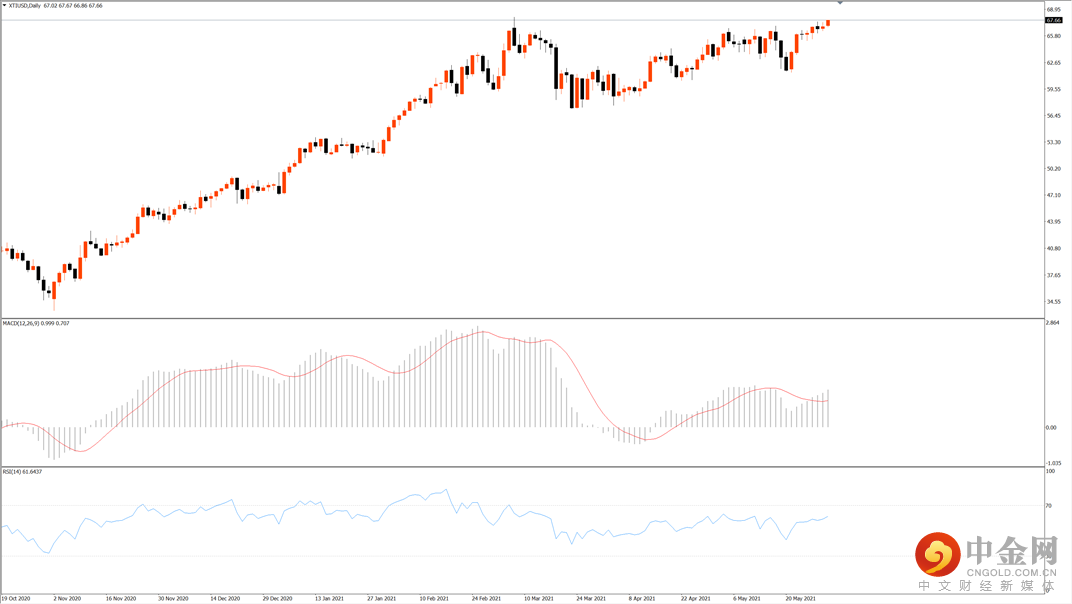The image size is (1072, 604).
Task: Click the 13 Jan 2021 date label
Action: point(329,599)
